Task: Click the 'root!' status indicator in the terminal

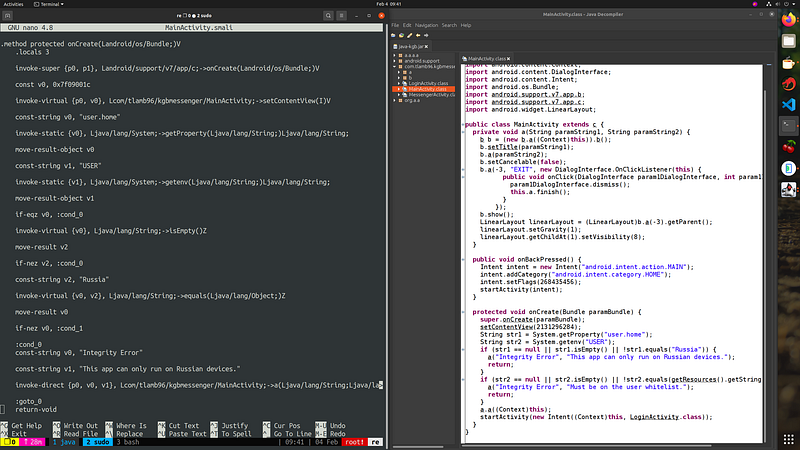Action: [x=354, y=442]
